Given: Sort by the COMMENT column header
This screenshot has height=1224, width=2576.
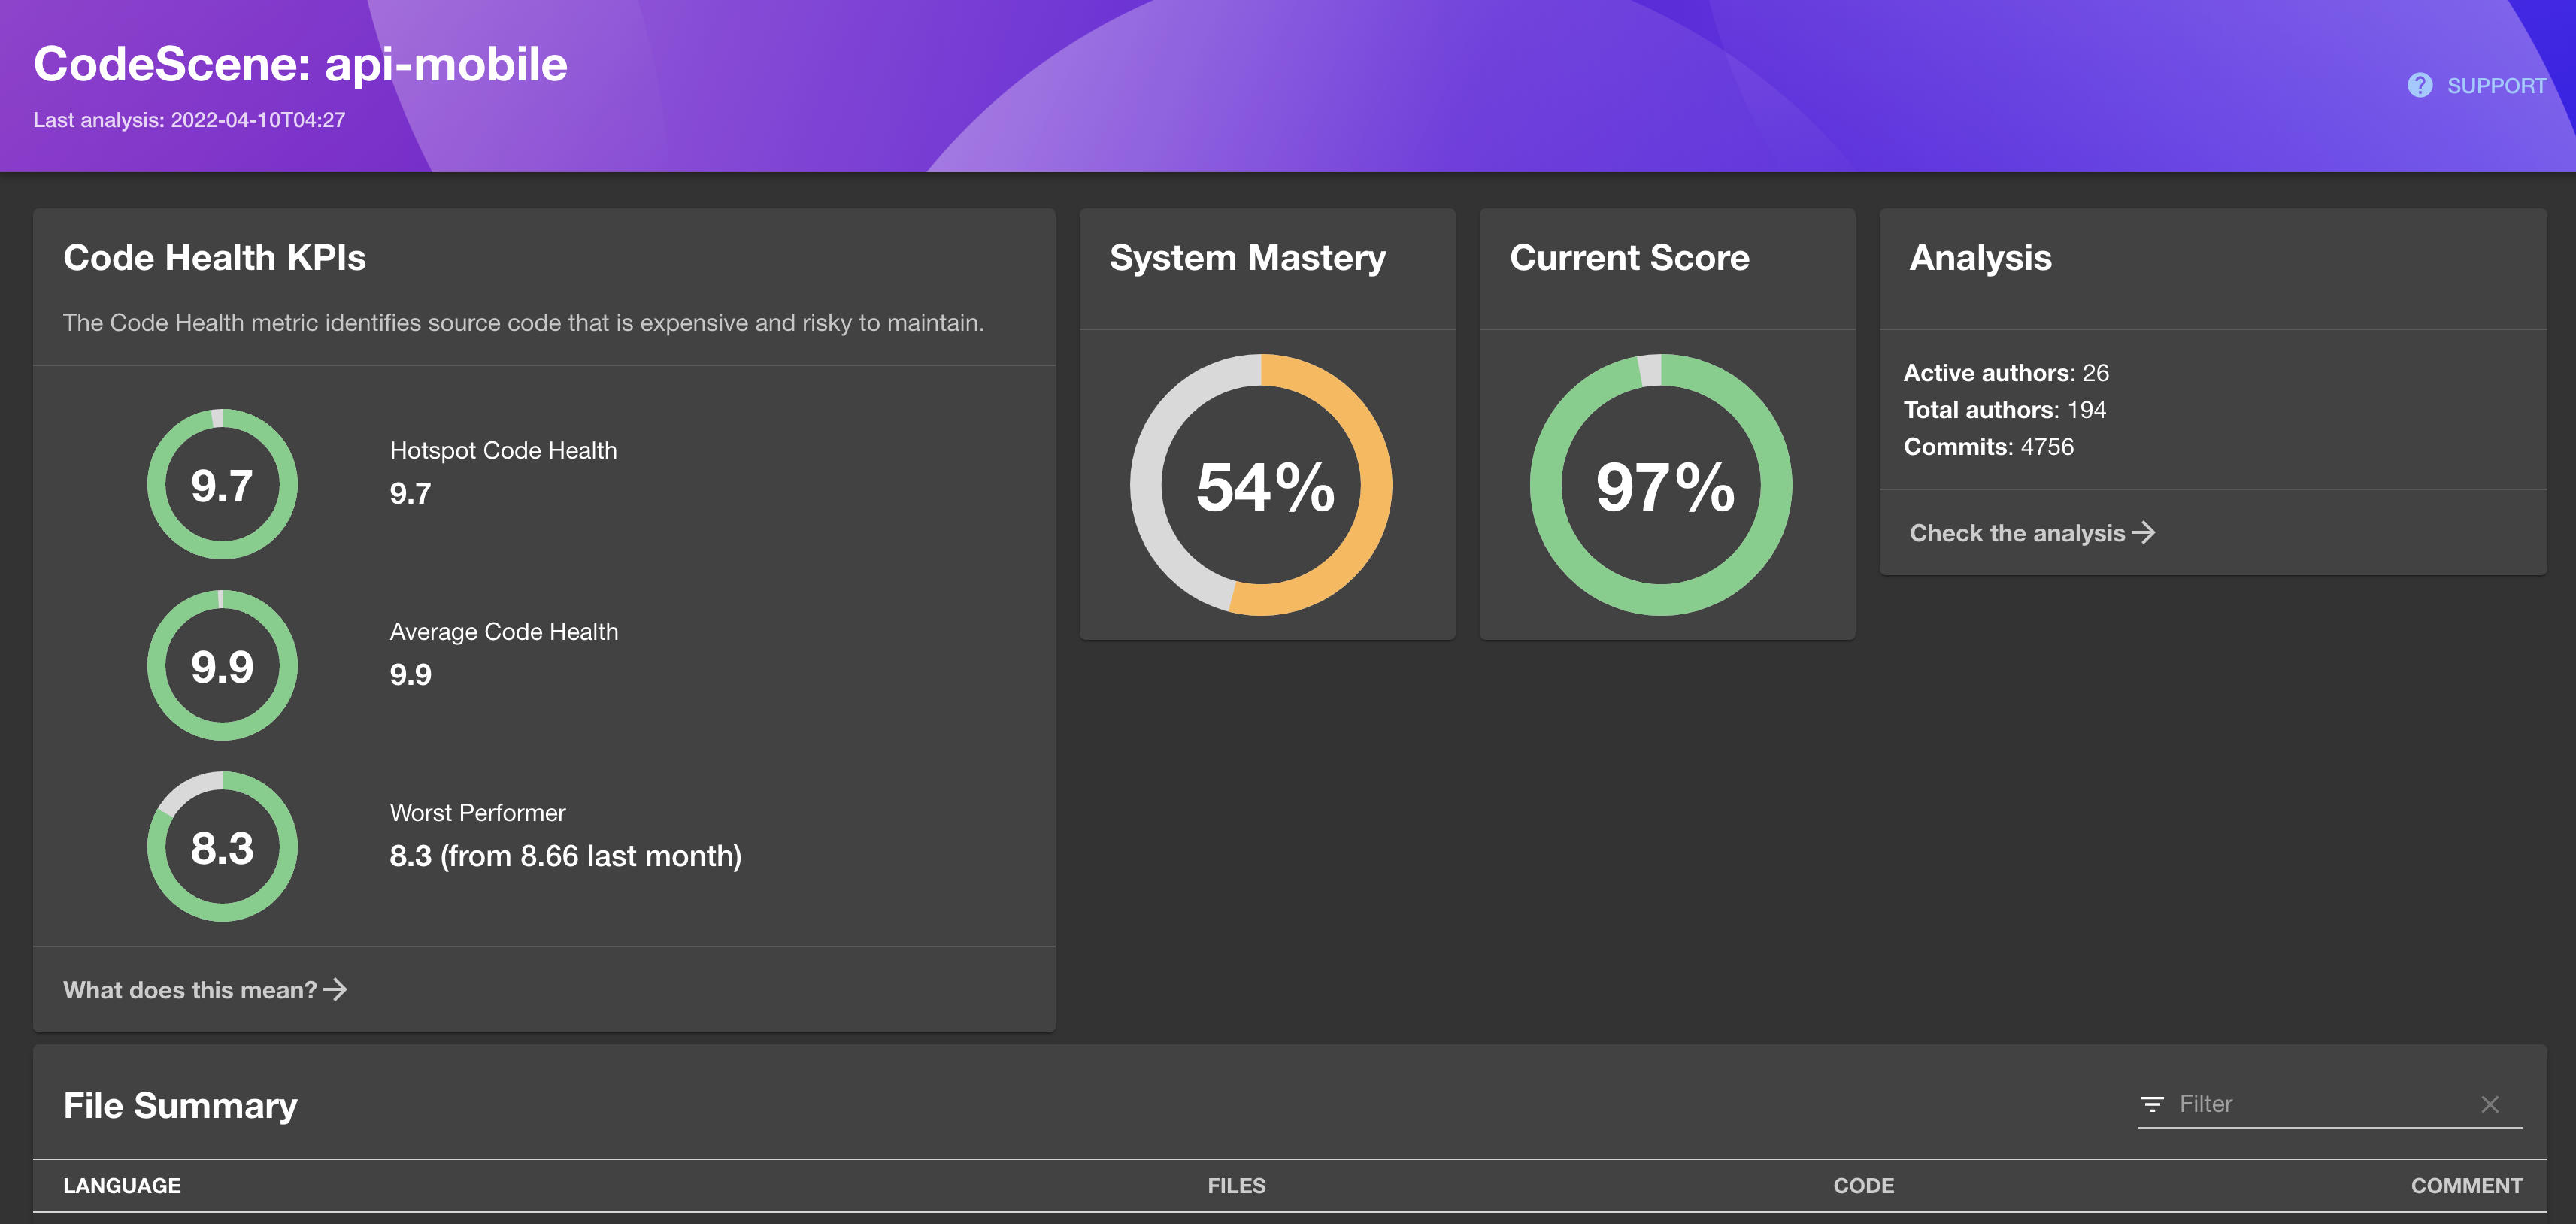Looking at the screenshot, I should click(x=2466, y=1186).
